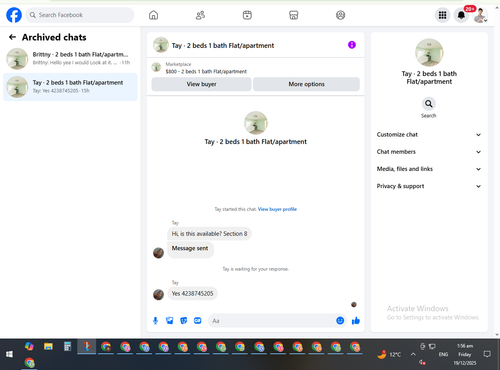This screenshot has width=500, height=370.
Task: Open the Notifications bell
Action: (x=461, y=15)
